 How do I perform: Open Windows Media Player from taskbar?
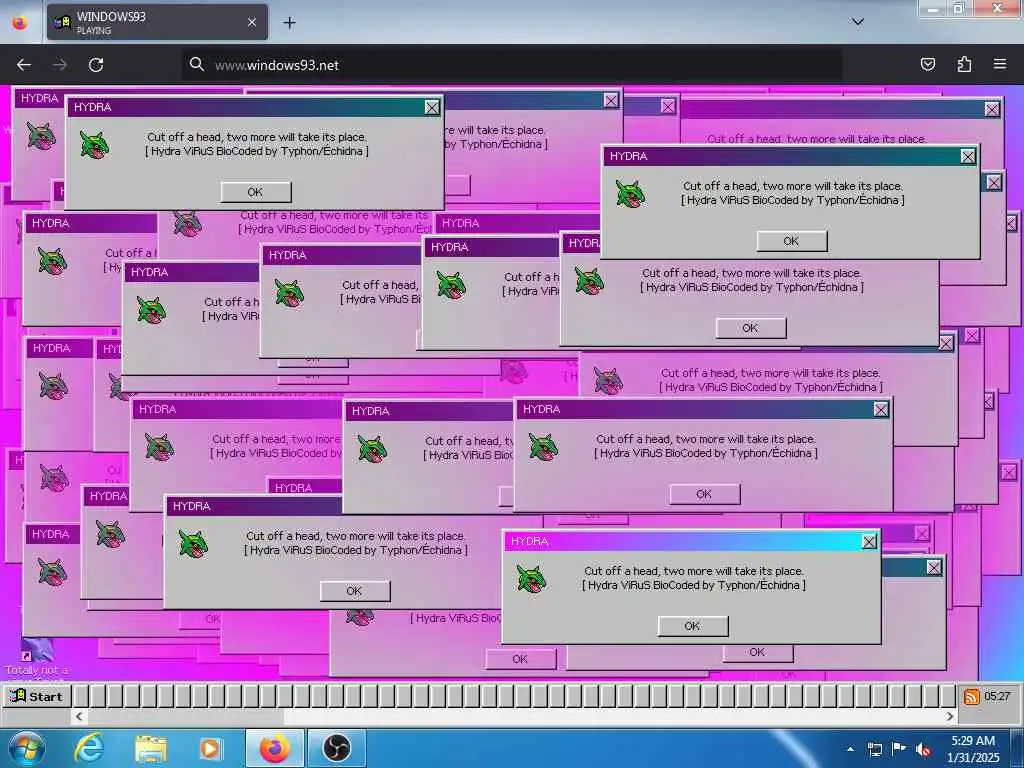click(210, 748)
